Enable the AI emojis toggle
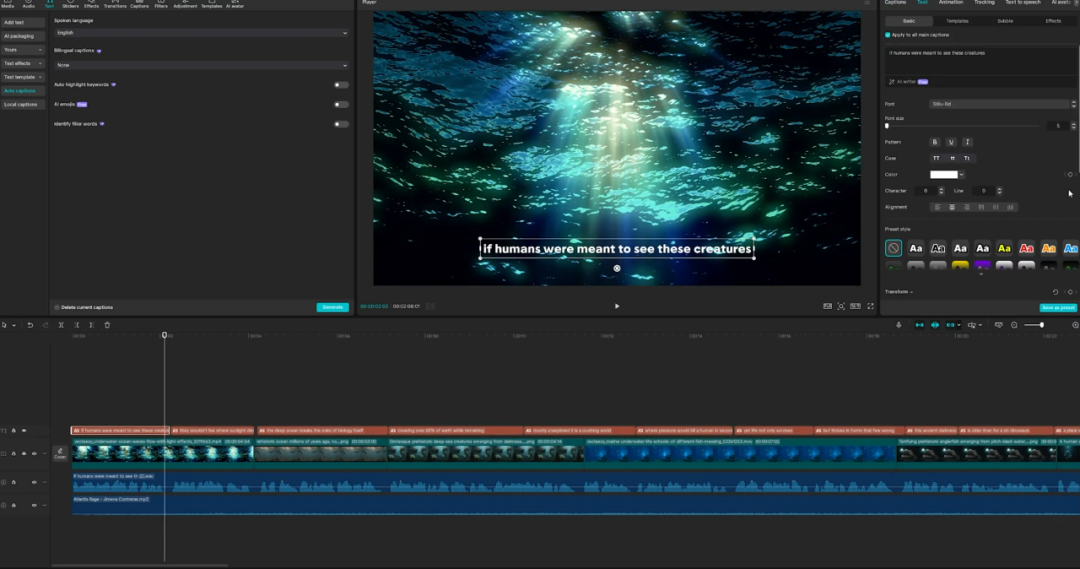Screen dimensions: 1080x569 point(341,103)
